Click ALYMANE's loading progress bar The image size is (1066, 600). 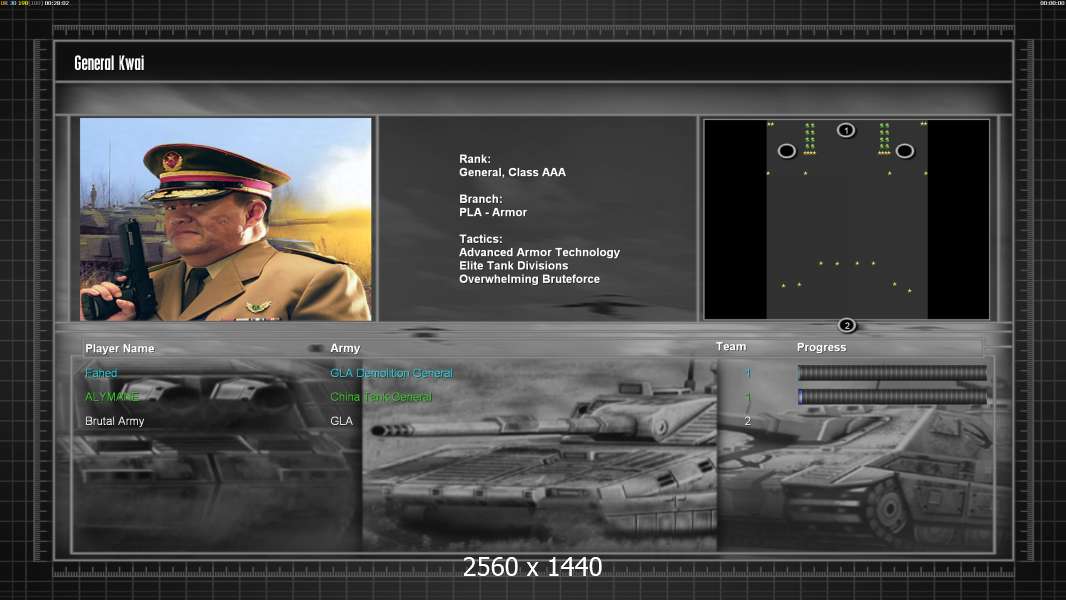click(892, 397)
